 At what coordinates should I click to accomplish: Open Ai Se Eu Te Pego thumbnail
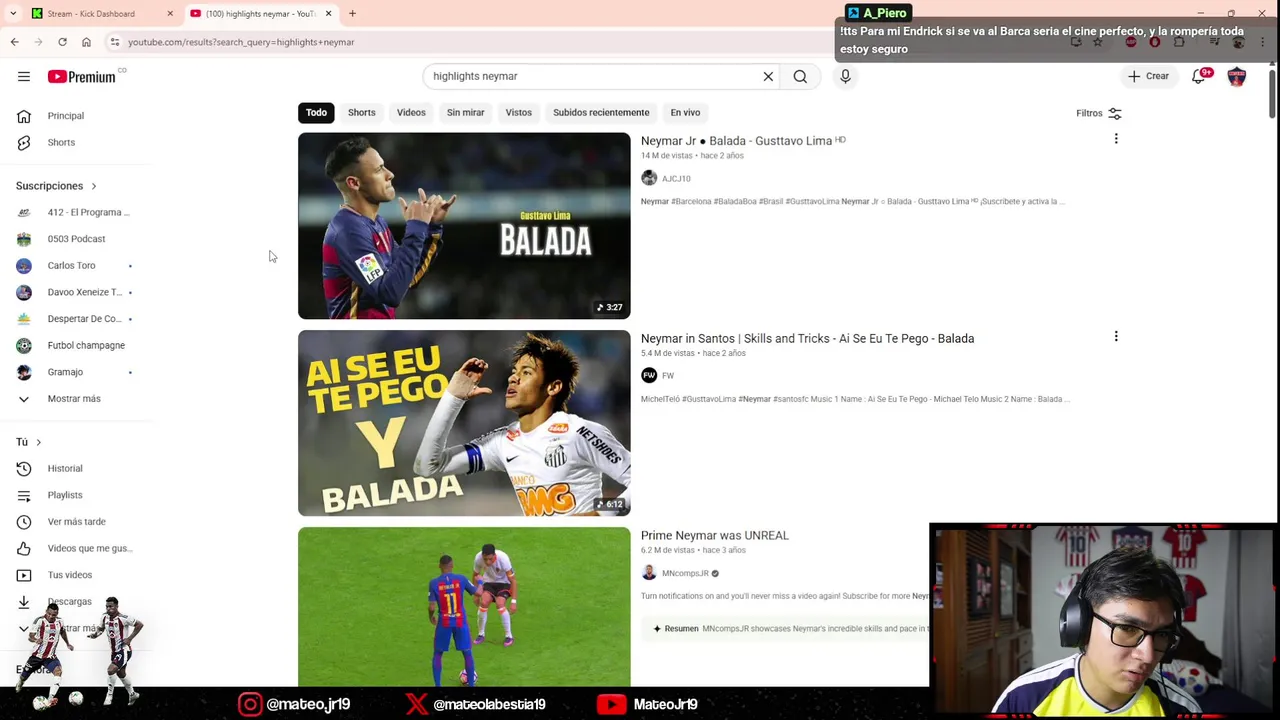click(464, 423)
